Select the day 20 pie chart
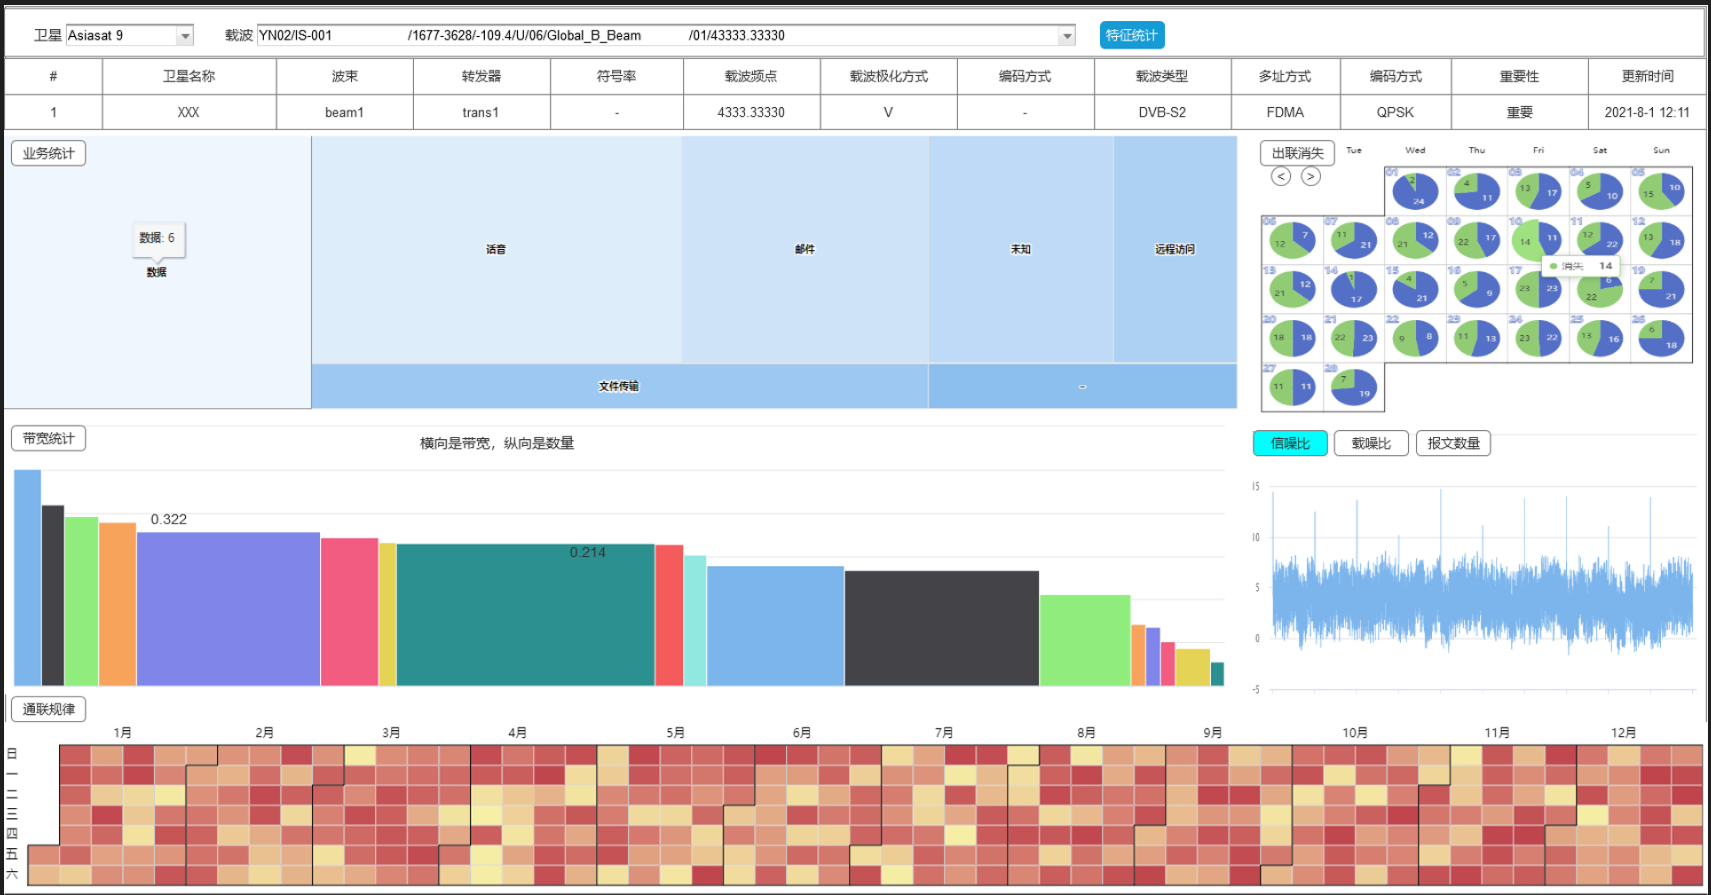Viewport: 1711px width, 895px height. click(1292, 338)
